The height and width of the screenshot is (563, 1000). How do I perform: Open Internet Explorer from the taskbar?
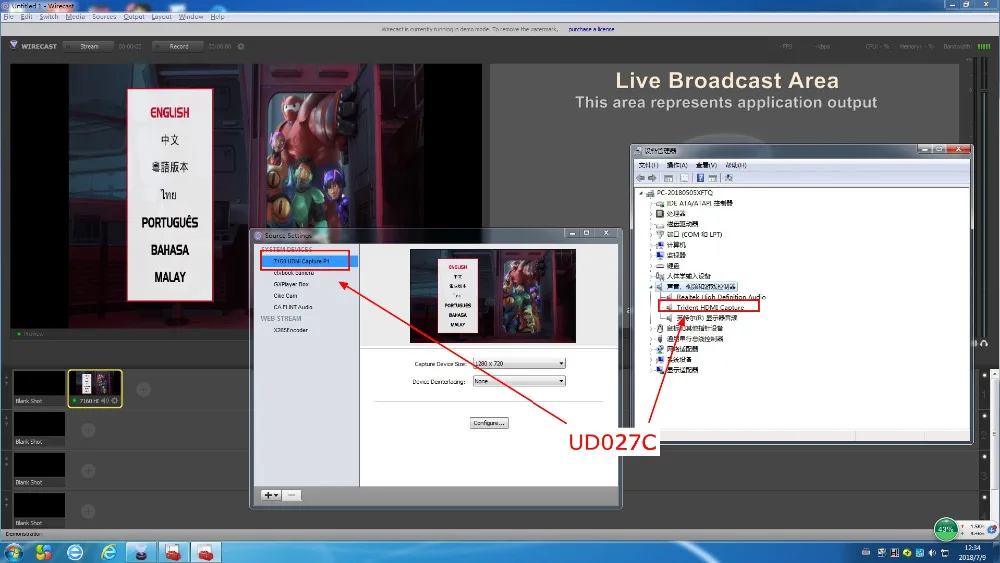pyautogui.click(x=109, y=552)
